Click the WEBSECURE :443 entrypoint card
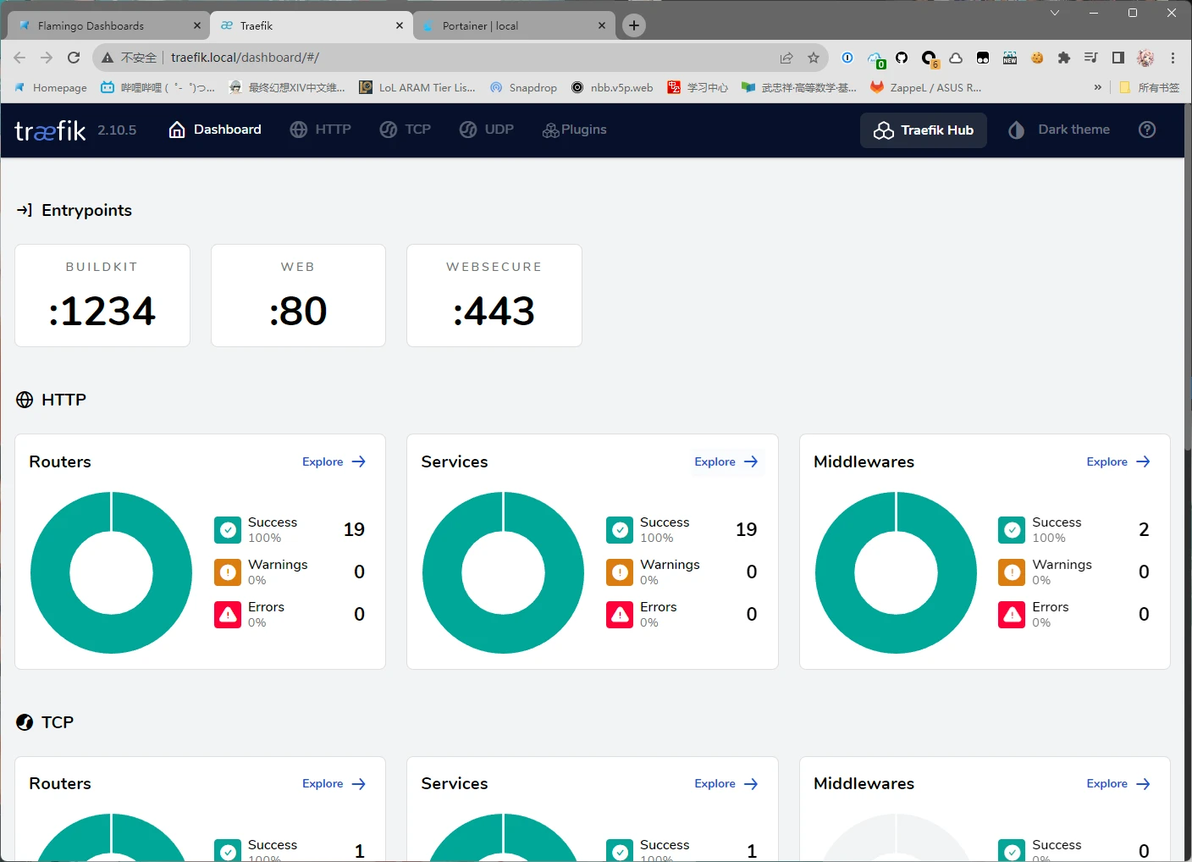The width and height of the screenshot is (1192, 862). (x=494, y=295)
